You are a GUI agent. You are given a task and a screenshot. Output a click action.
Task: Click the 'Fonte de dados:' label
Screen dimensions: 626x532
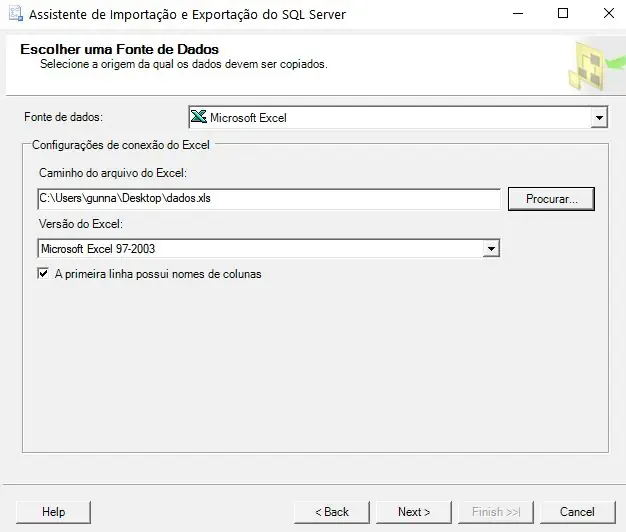coord(63,117)
